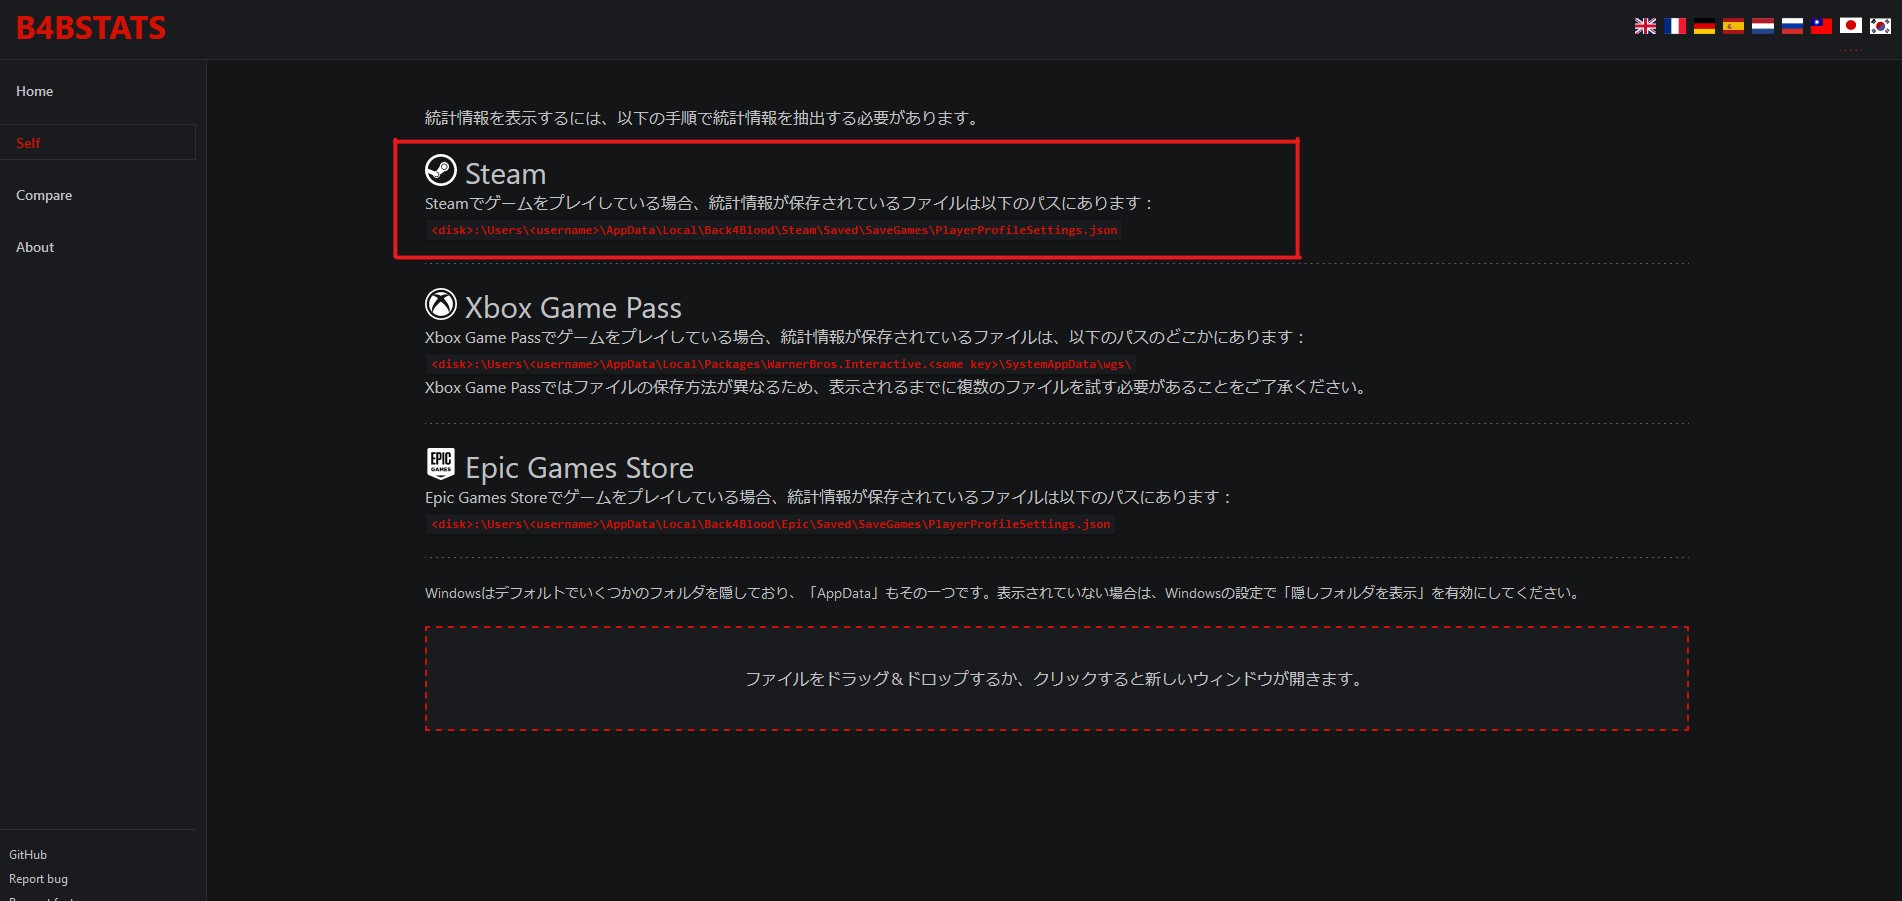Choose the German flag language

click(x=1704, y=26)
